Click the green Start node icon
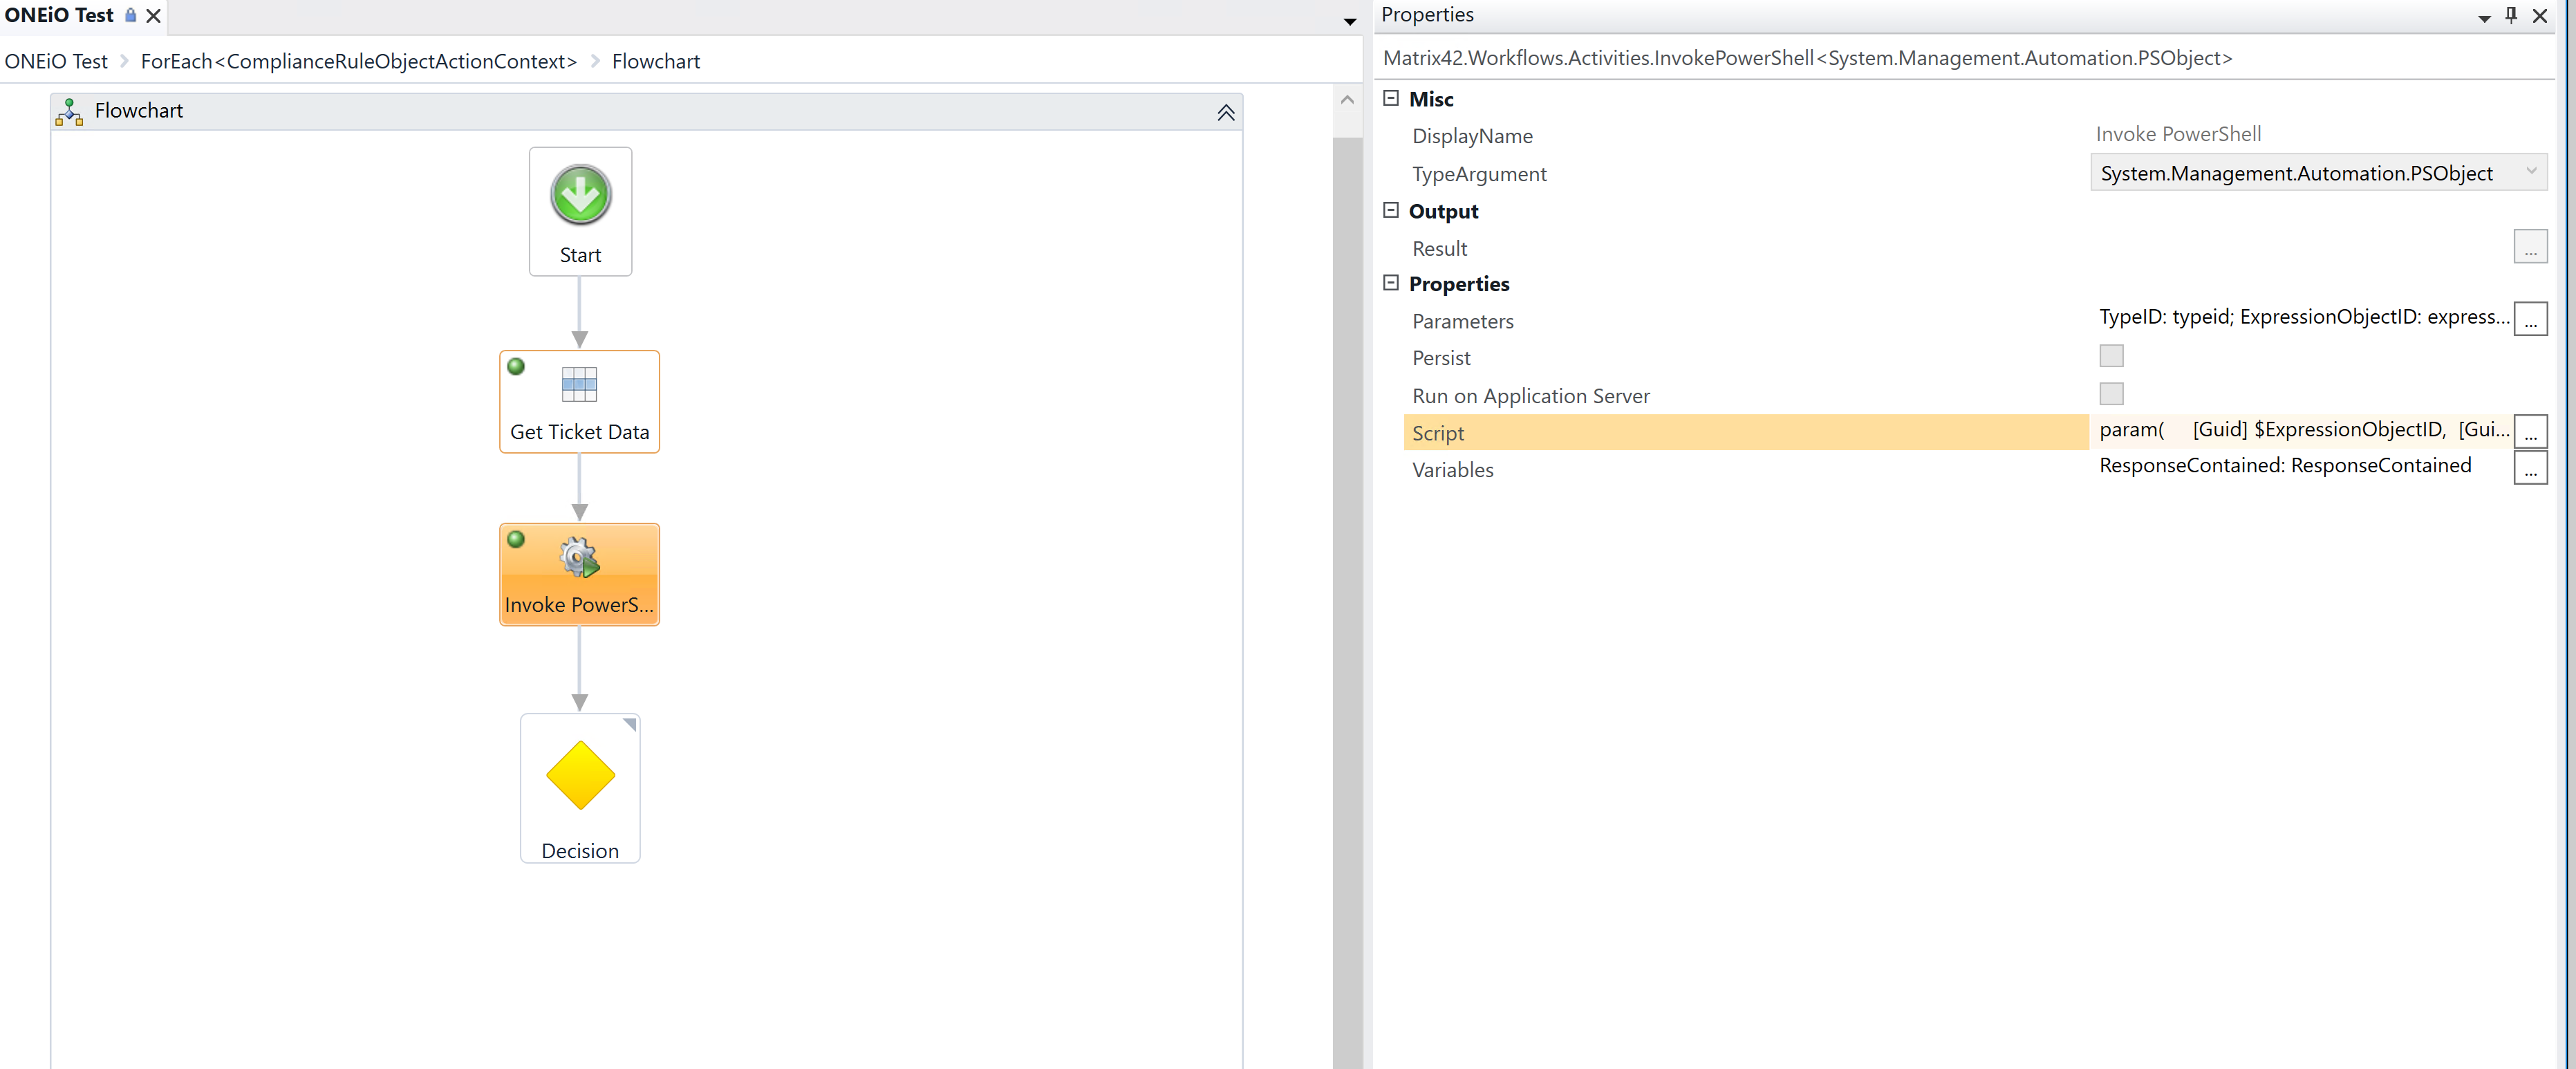This screenshot has height=1069, width=2576. coord(580,195)
